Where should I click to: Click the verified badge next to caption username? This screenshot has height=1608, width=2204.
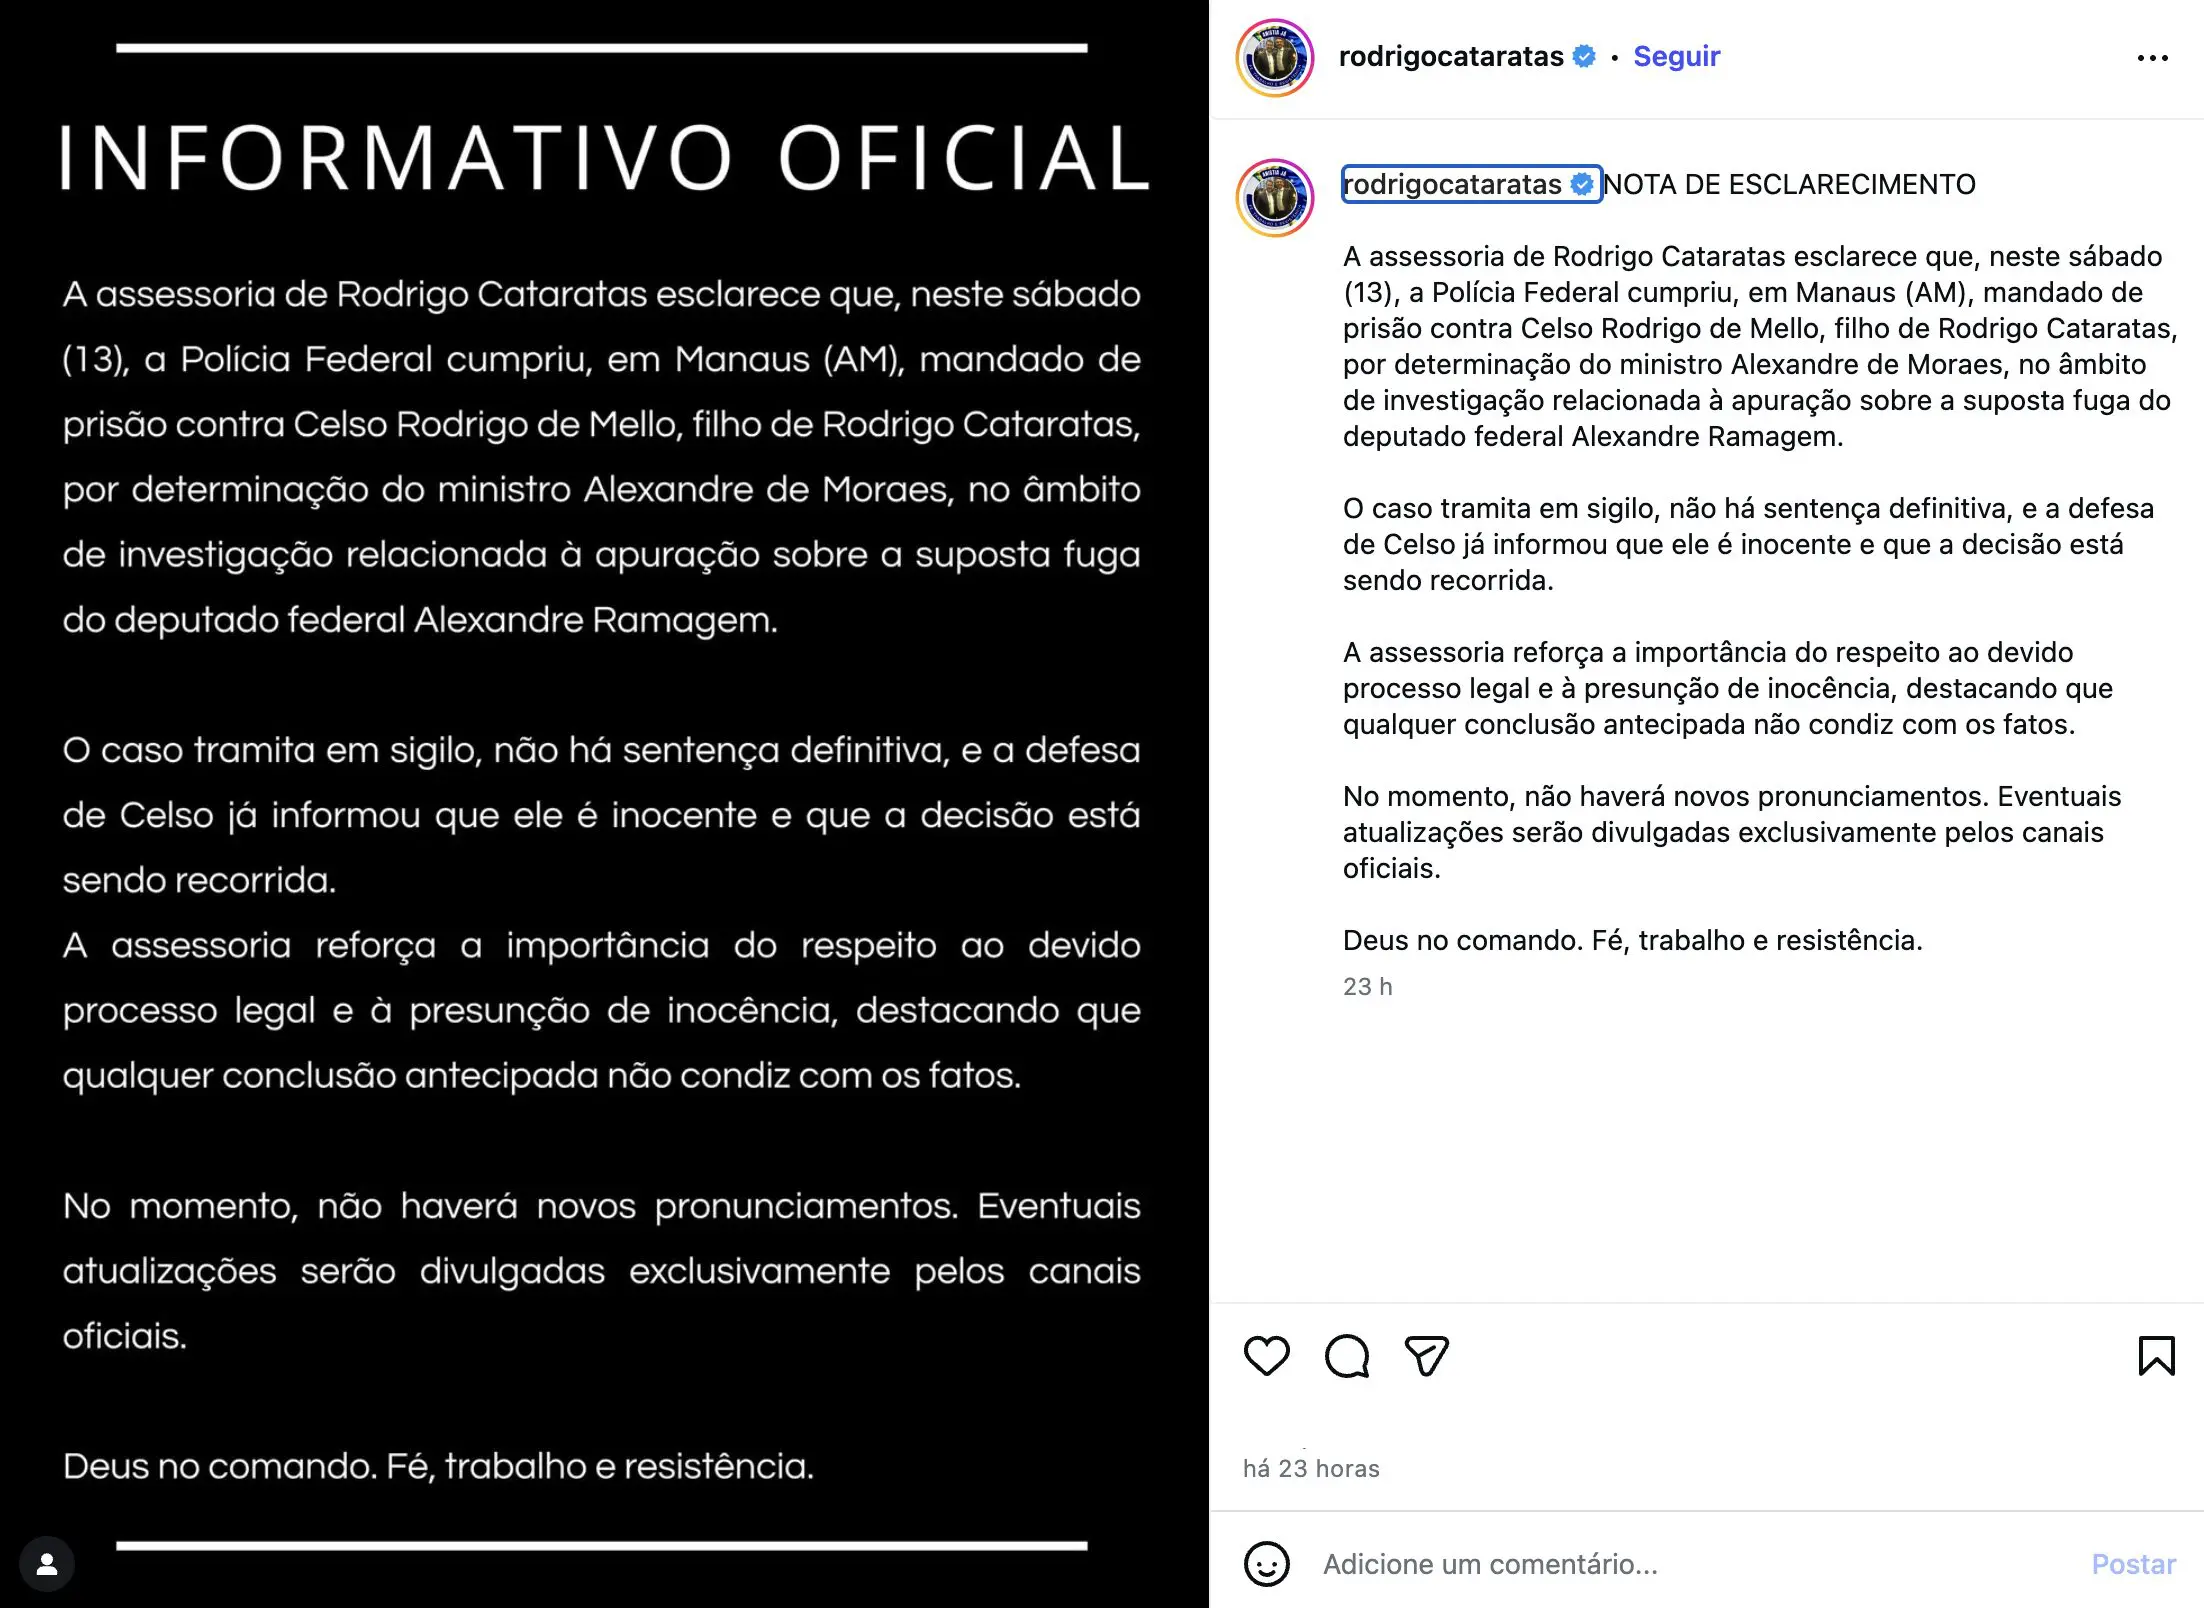(1582, 184)
